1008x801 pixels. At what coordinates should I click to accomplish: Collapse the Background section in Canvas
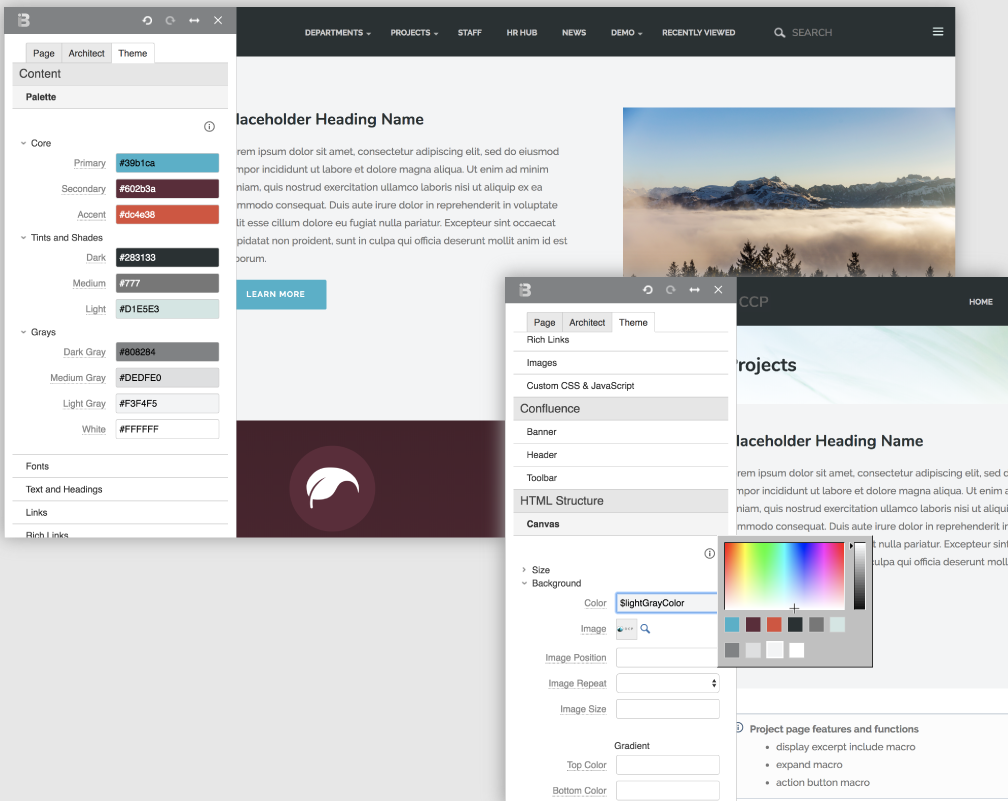point(524,583)
